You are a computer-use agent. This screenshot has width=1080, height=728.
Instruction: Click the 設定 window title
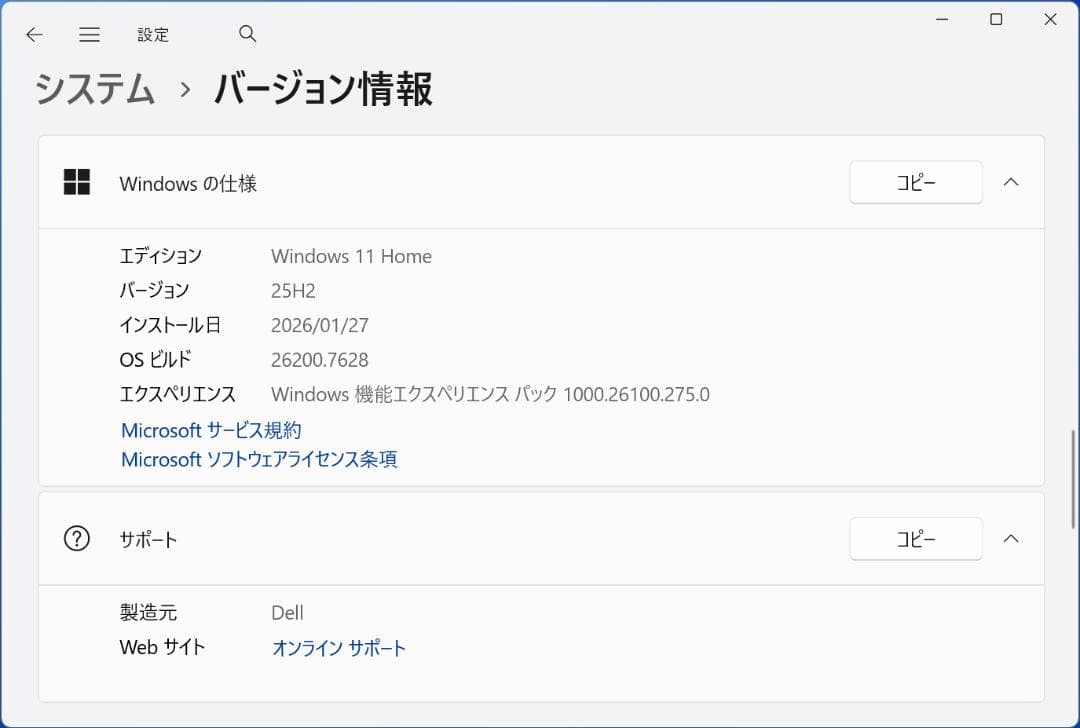[153, 34]
